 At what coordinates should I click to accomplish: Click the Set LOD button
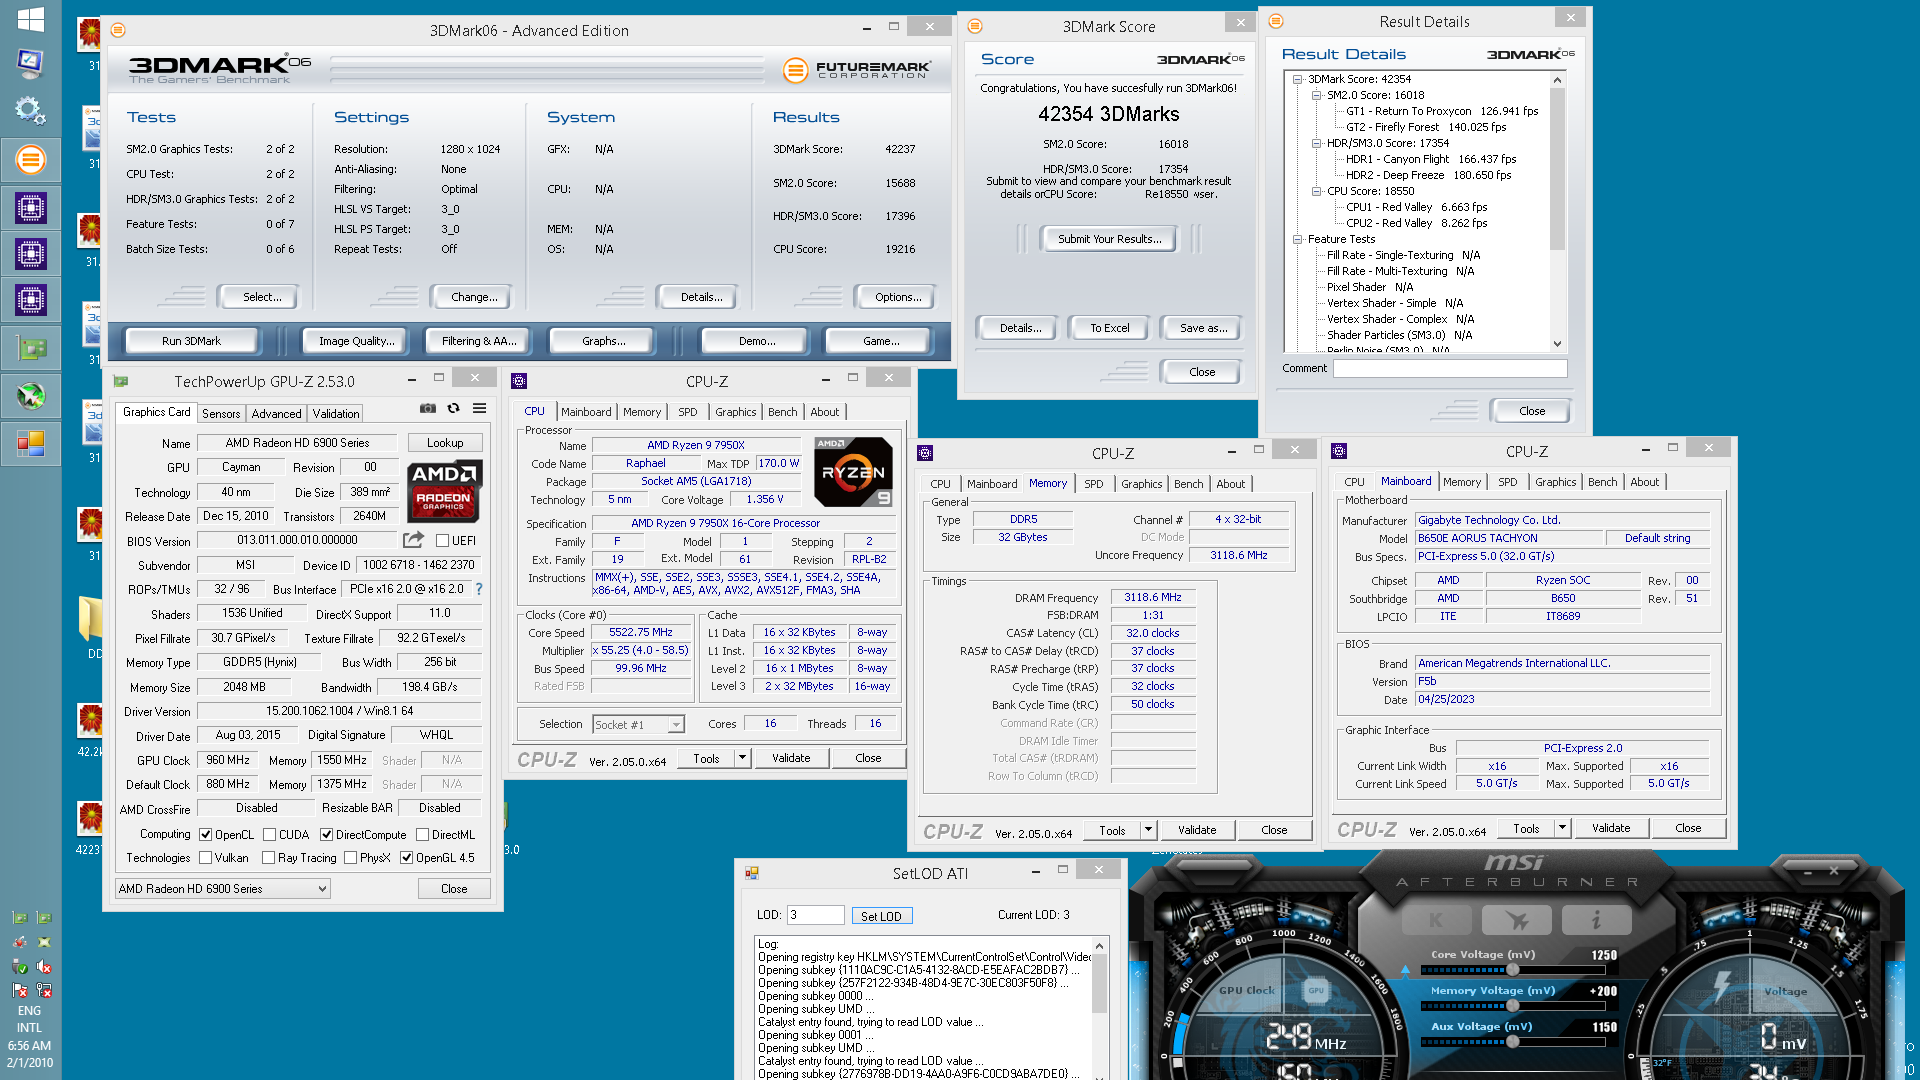click(x=881, y=916)
